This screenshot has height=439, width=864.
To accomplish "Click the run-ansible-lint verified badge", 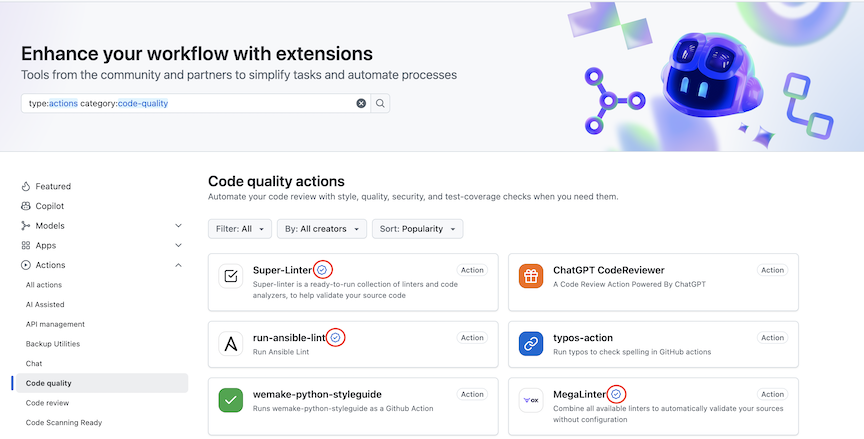I will coord(336,338).
